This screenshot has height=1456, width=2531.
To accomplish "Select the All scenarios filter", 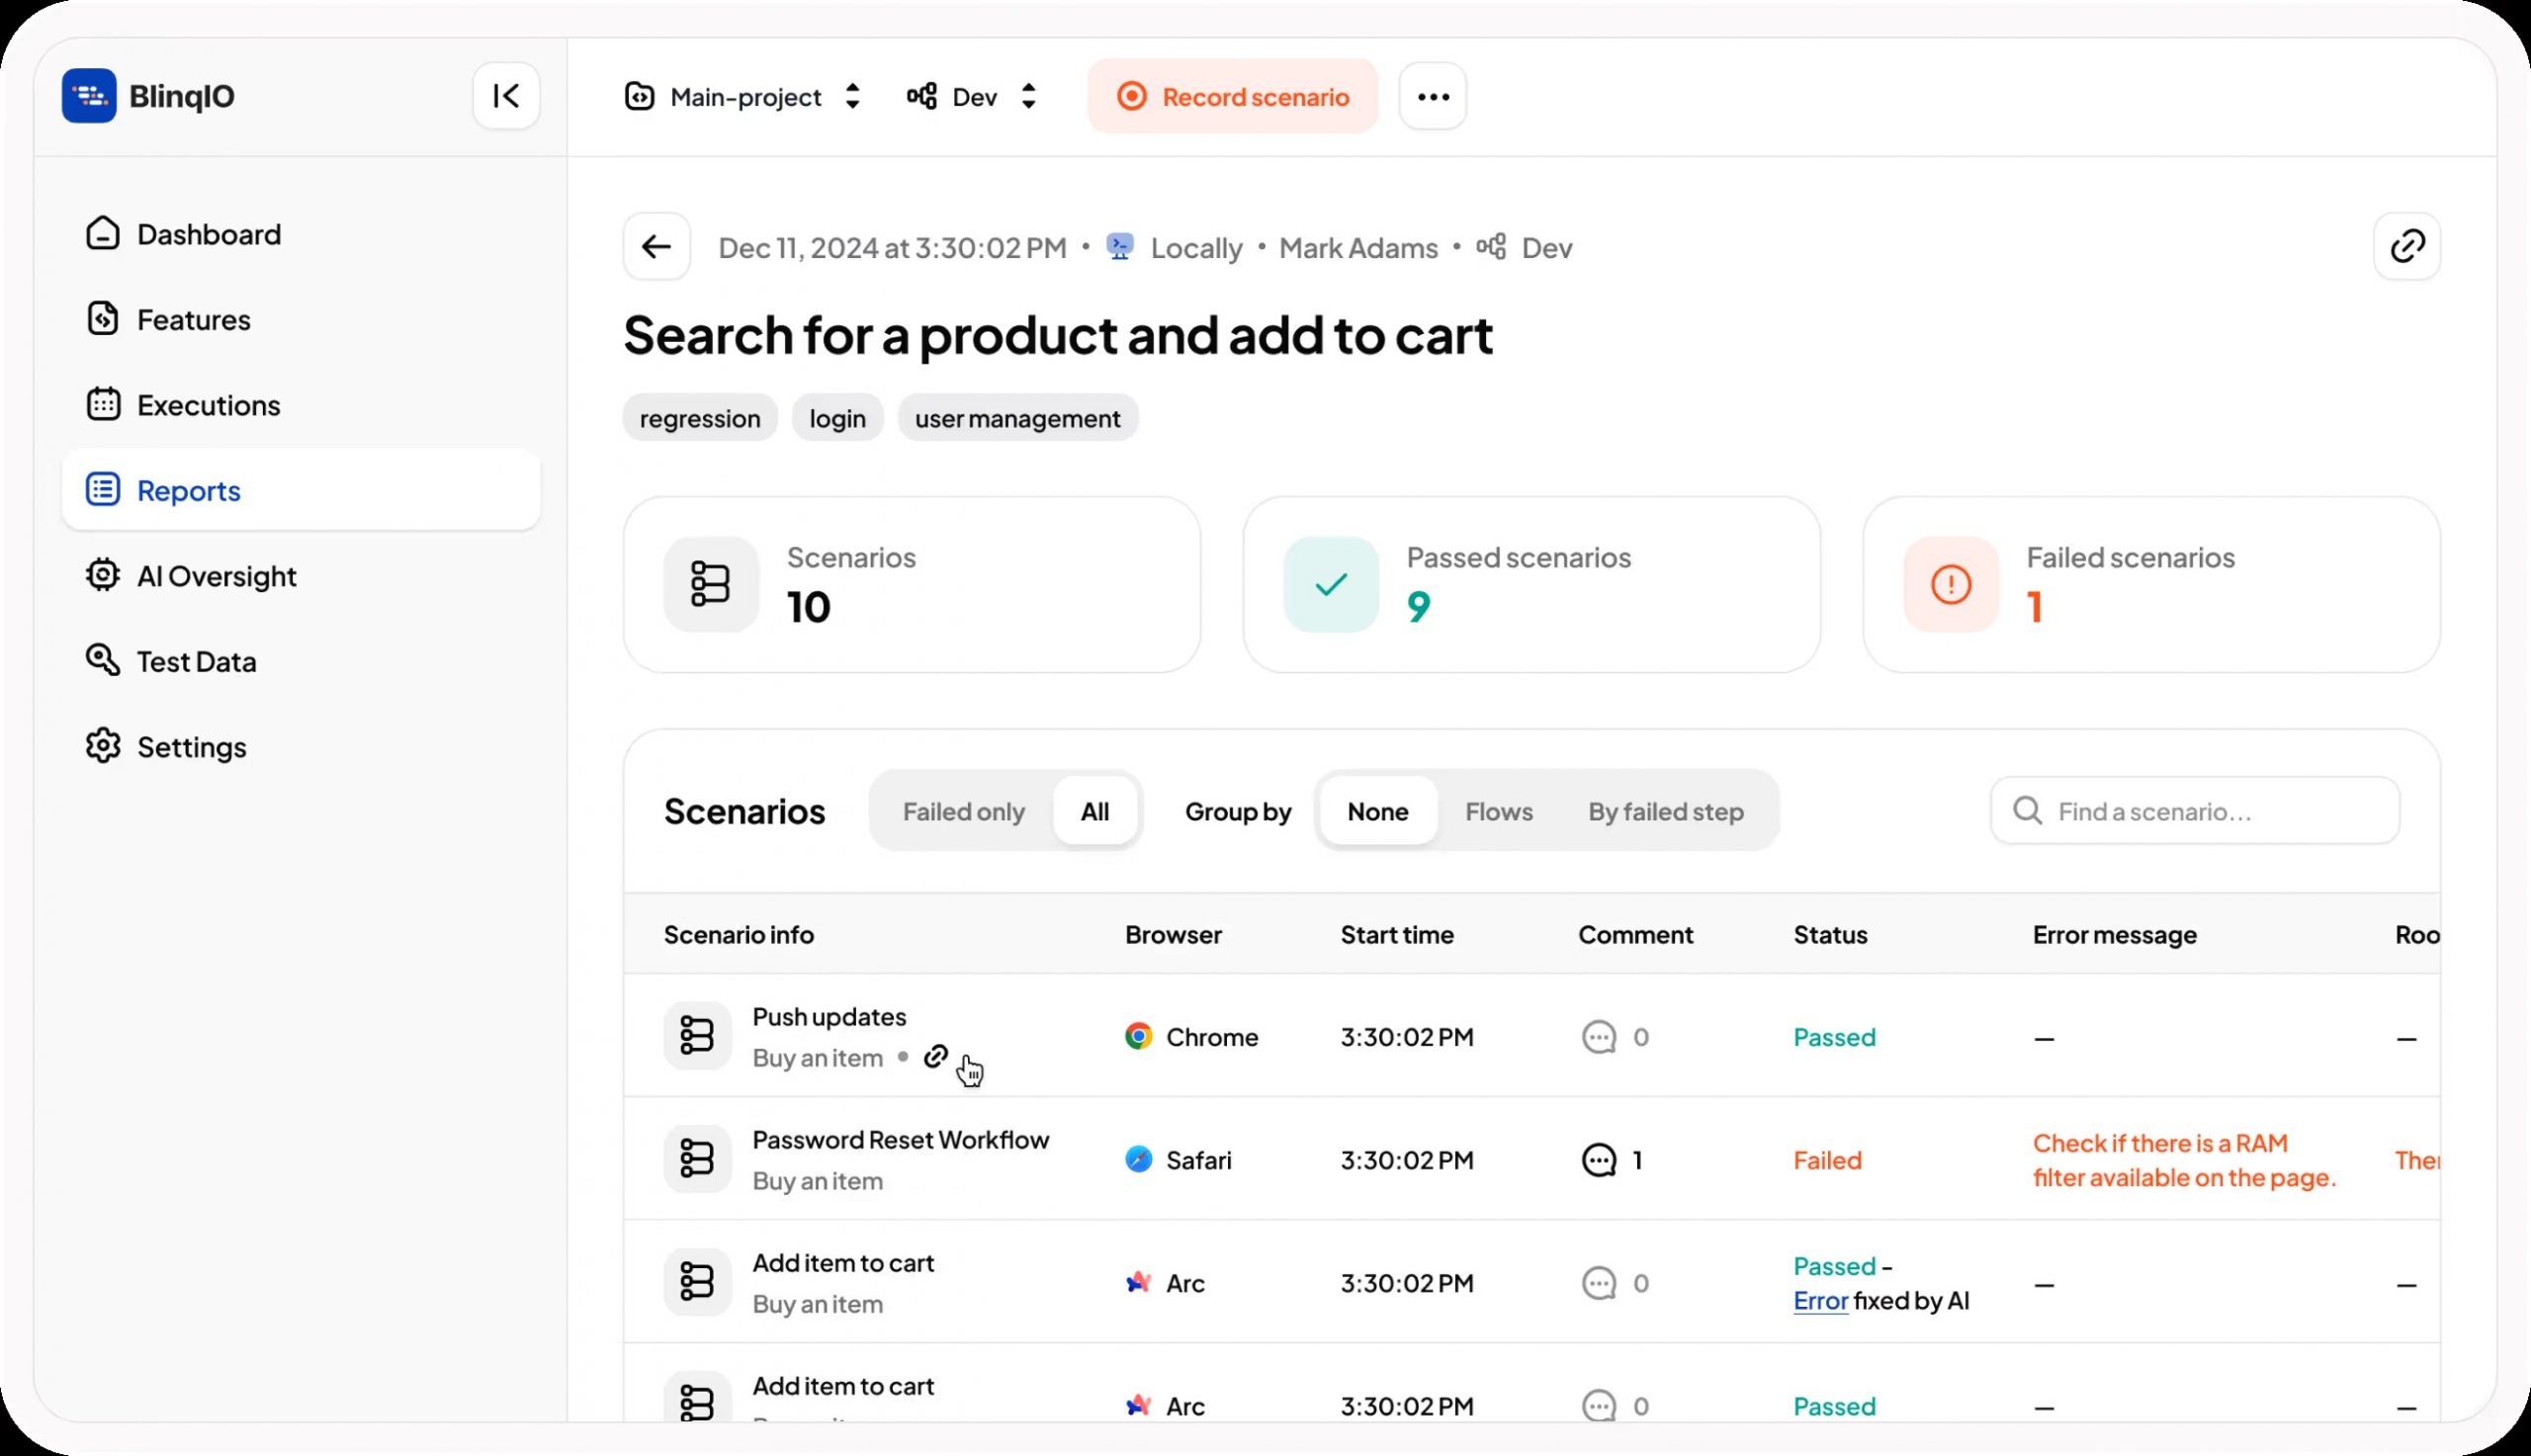I will click(x=1094, y=811).
